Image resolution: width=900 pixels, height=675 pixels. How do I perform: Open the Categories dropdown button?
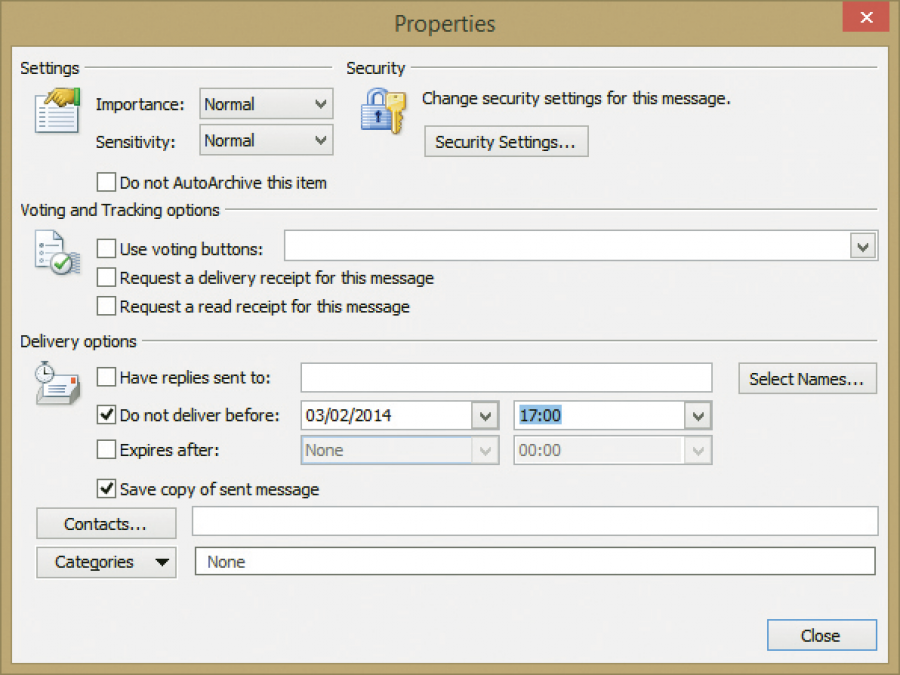click(x=106, y=562)
